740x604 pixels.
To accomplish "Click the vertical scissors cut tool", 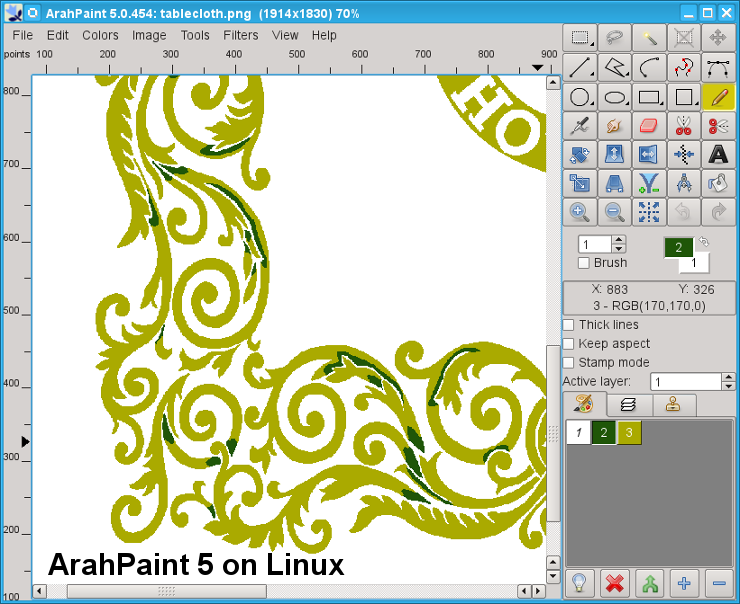I will [x=684, y=126].
